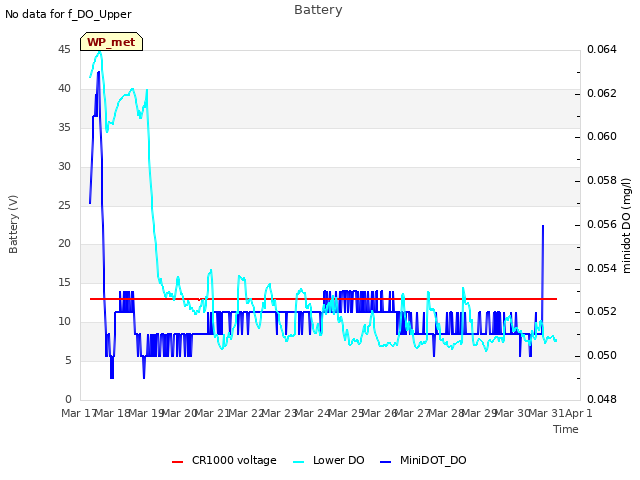
Task: Click the Apr 1 x-axis tick label
Action: tap(578, 413)
